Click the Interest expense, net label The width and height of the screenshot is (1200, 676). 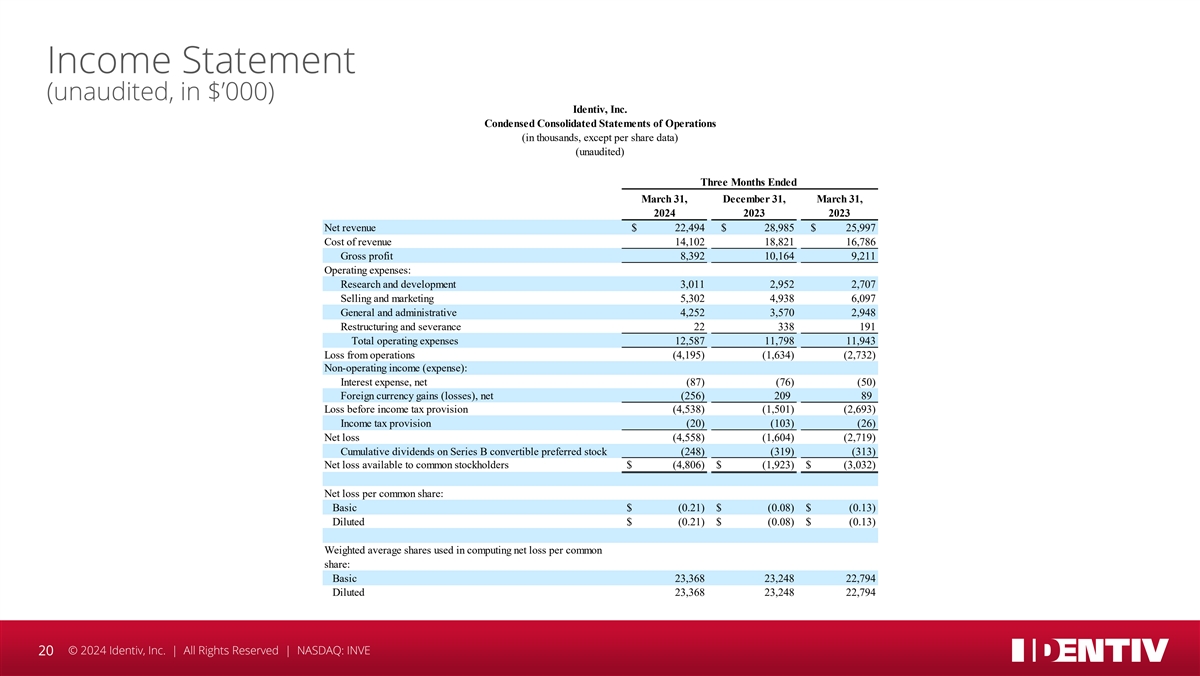384,382
